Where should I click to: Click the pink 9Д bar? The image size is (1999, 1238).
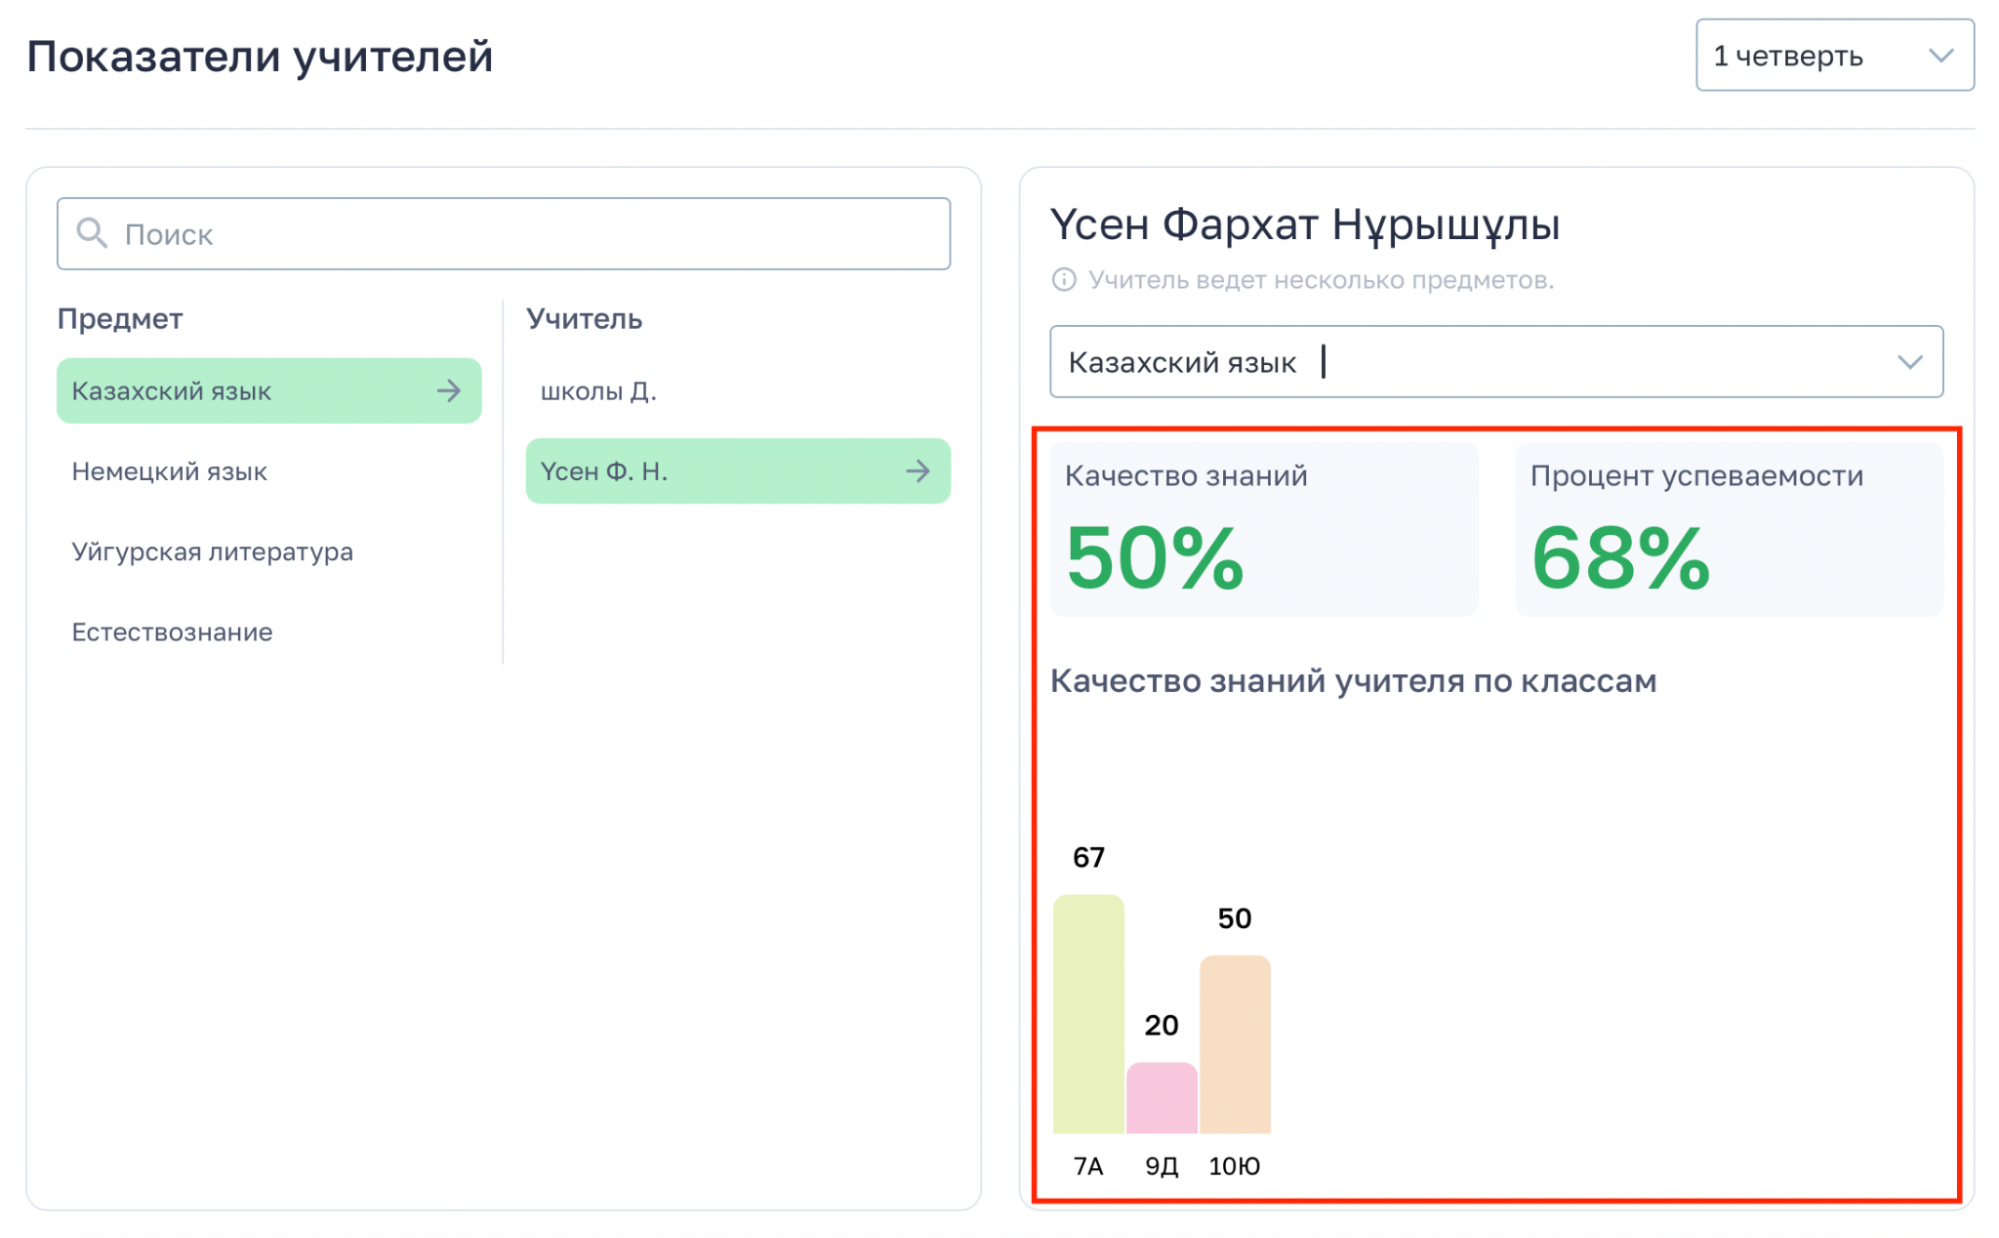pyautogui.click(x=1161, y=1097)
